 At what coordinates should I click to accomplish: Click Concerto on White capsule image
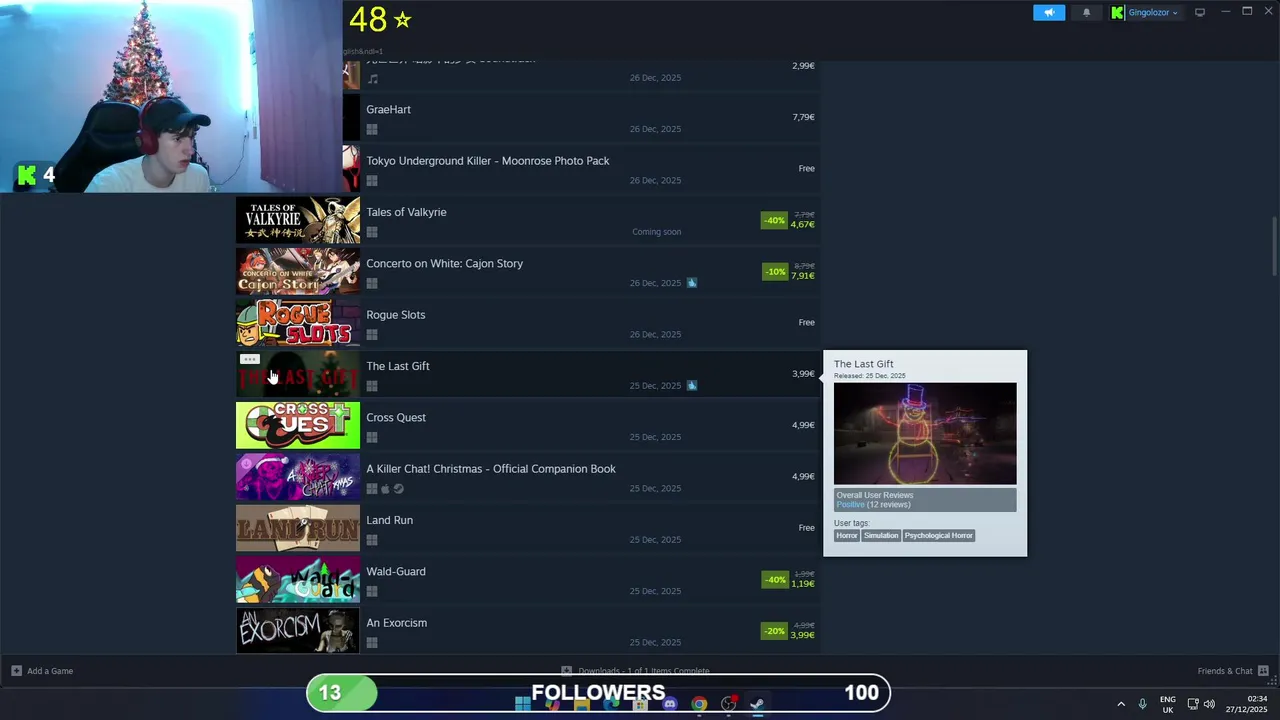click(298, 271)
